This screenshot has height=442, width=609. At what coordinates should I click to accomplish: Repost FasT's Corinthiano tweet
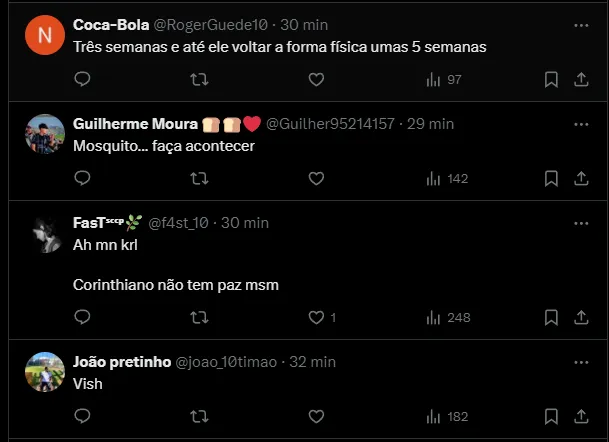tap(199, 317)
